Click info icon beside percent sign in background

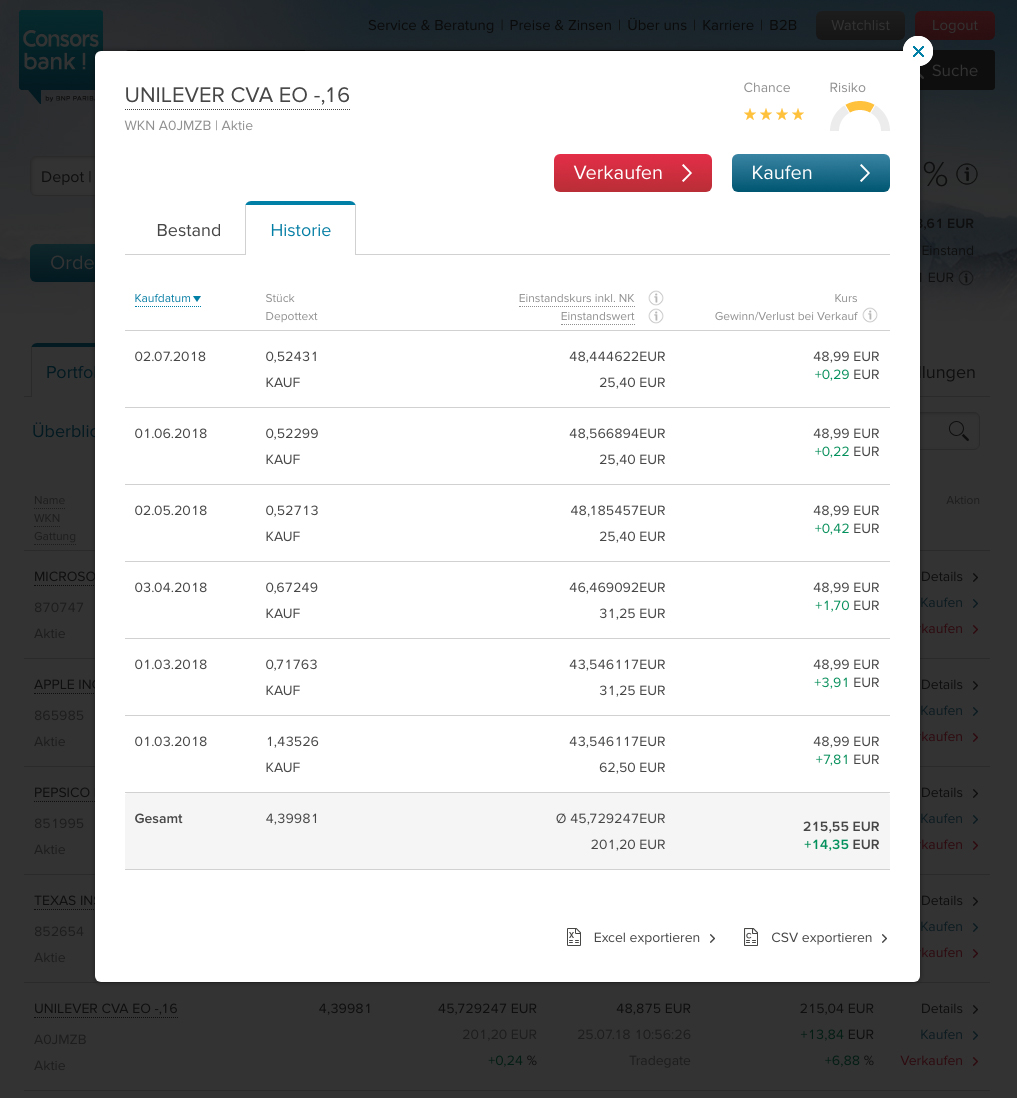click(x=967, y=174)
